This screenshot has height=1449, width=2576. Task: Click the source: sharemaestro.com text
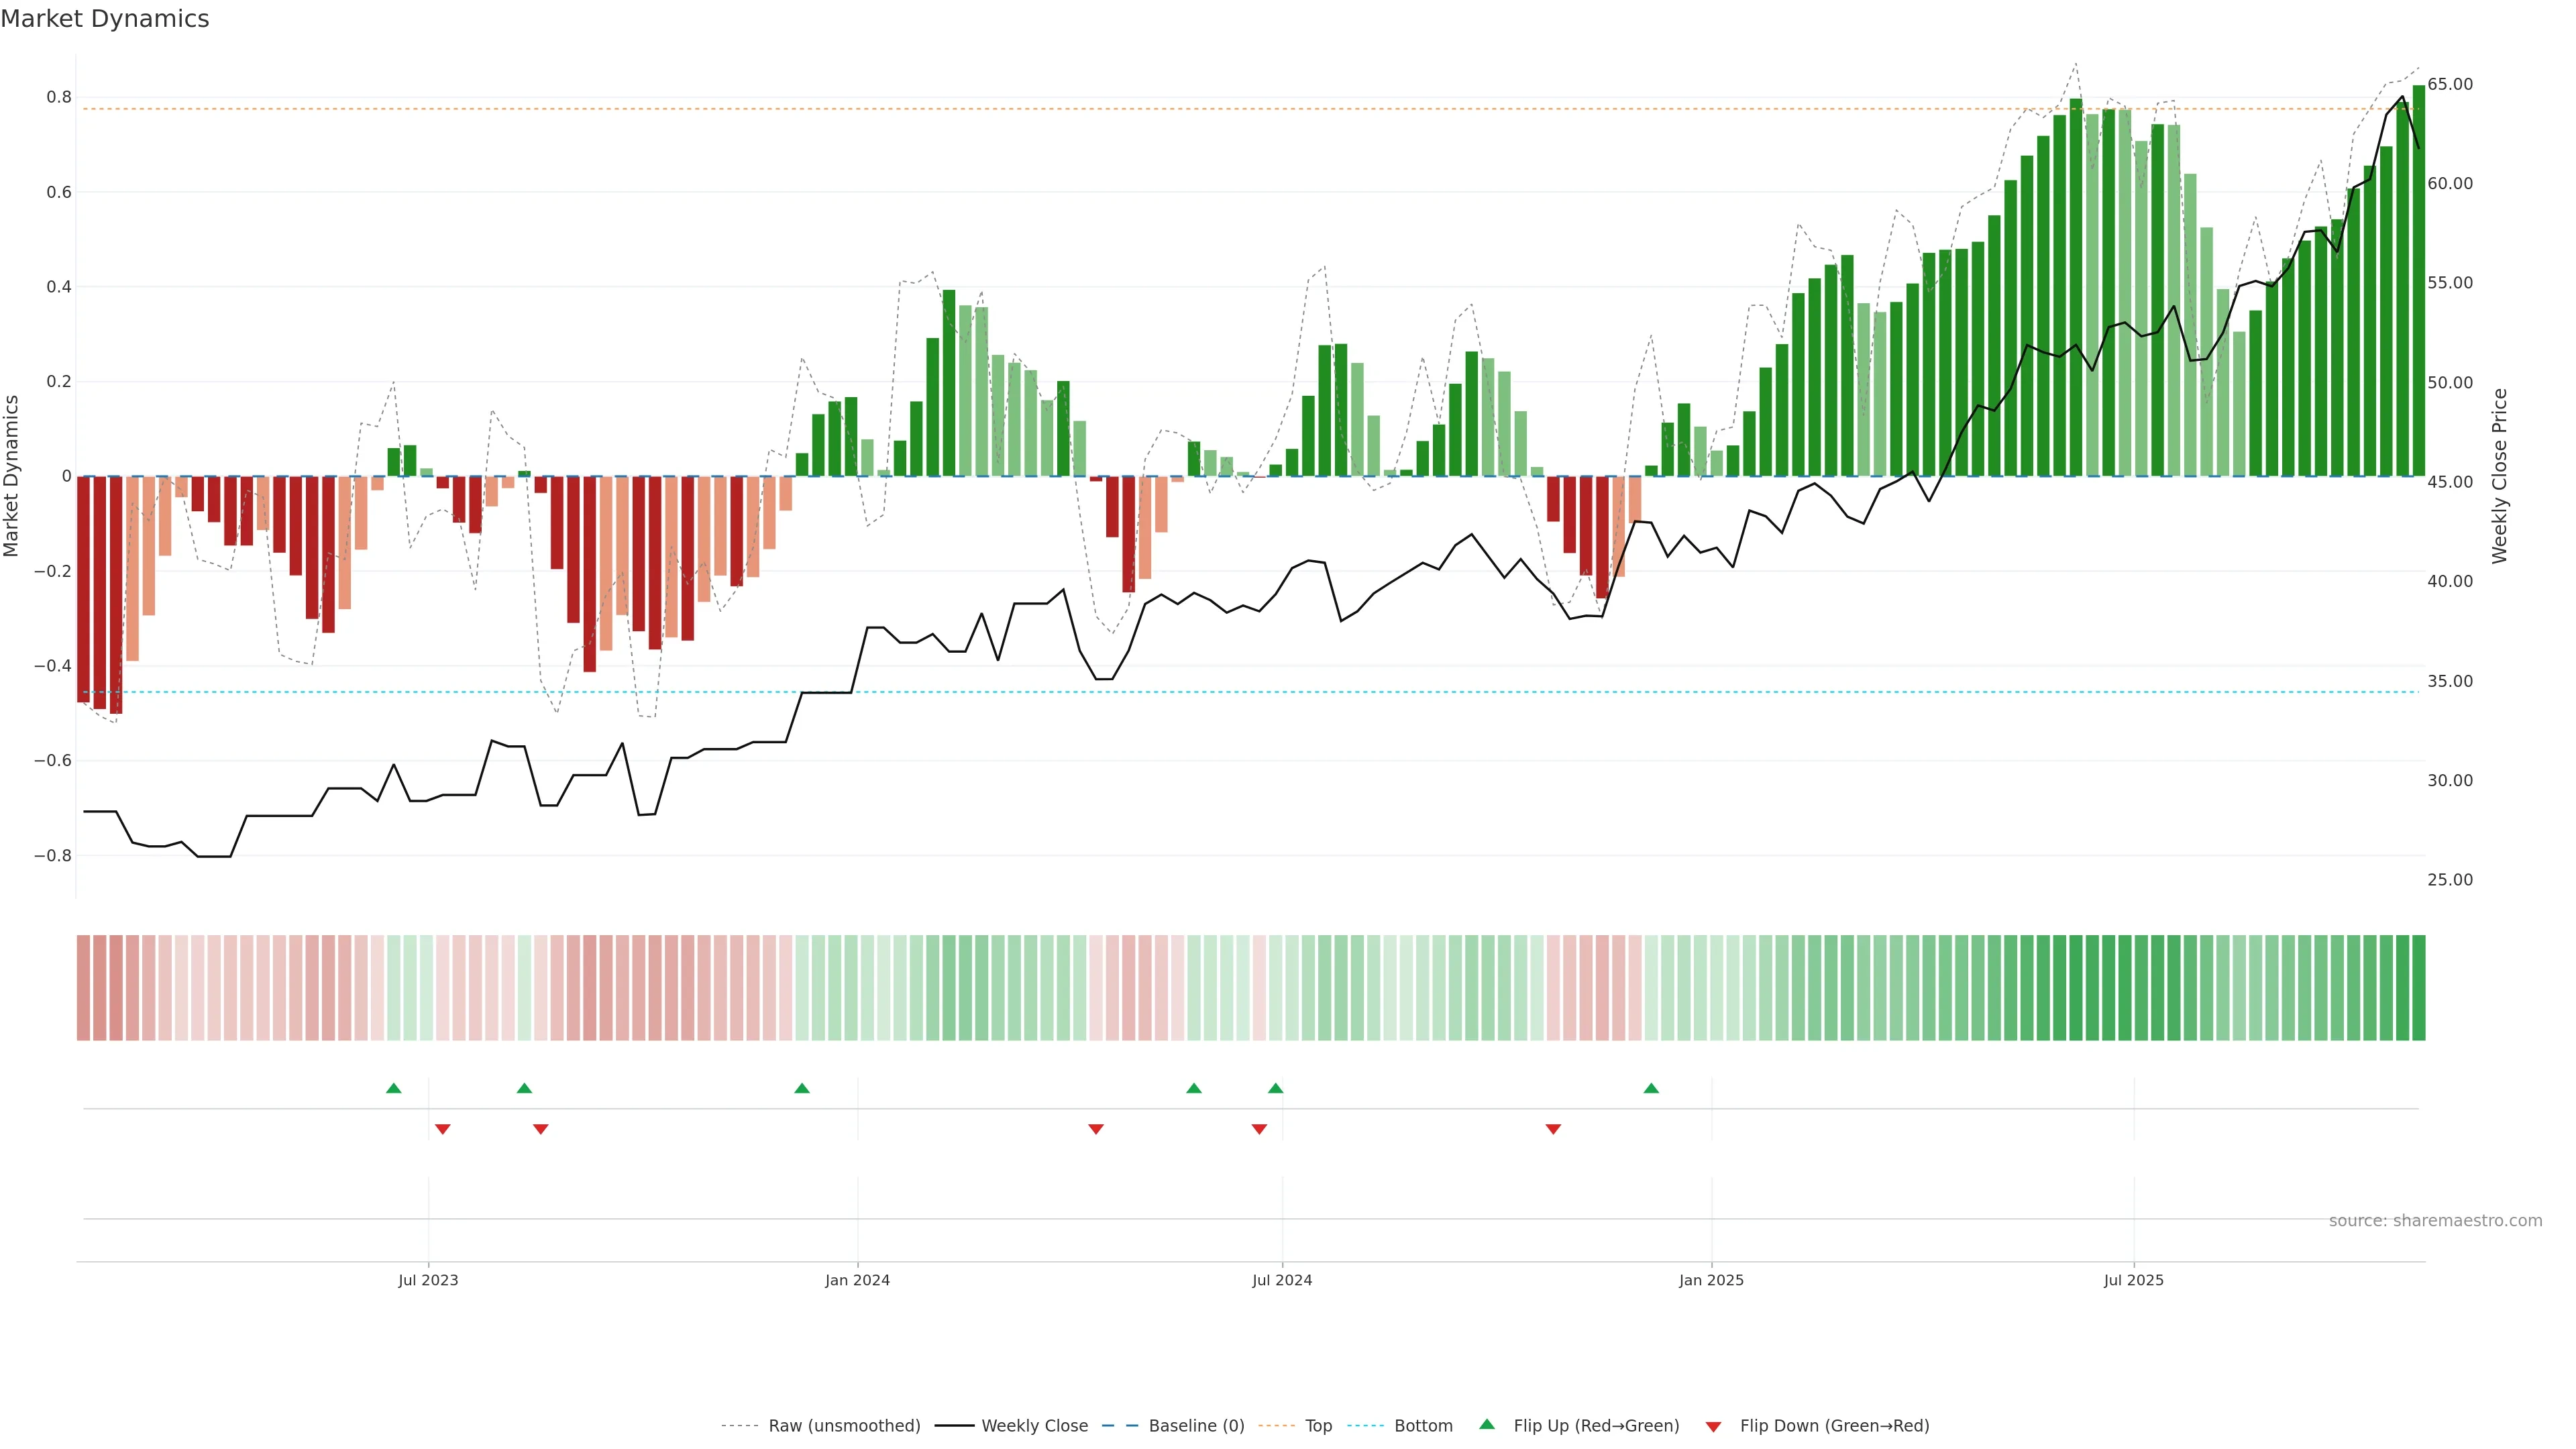(x=2435, y=1221)
